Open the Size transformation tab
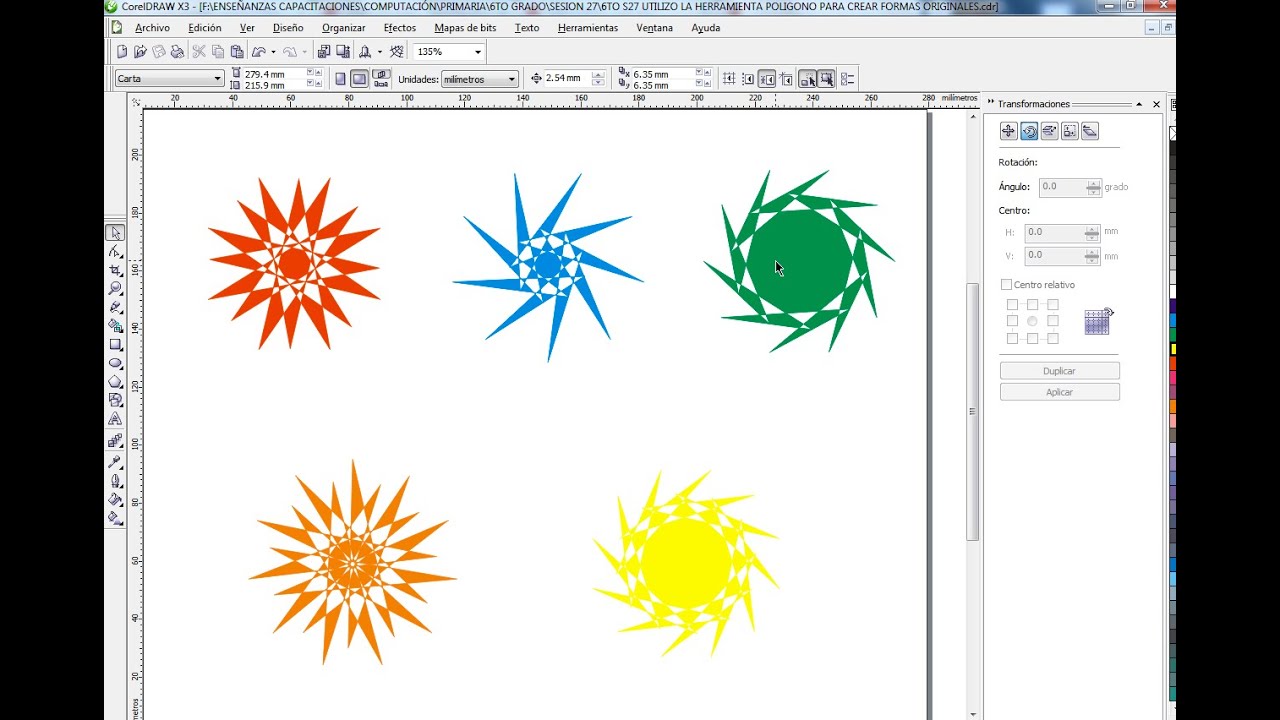1280x720 pixels. point(1070,131)
